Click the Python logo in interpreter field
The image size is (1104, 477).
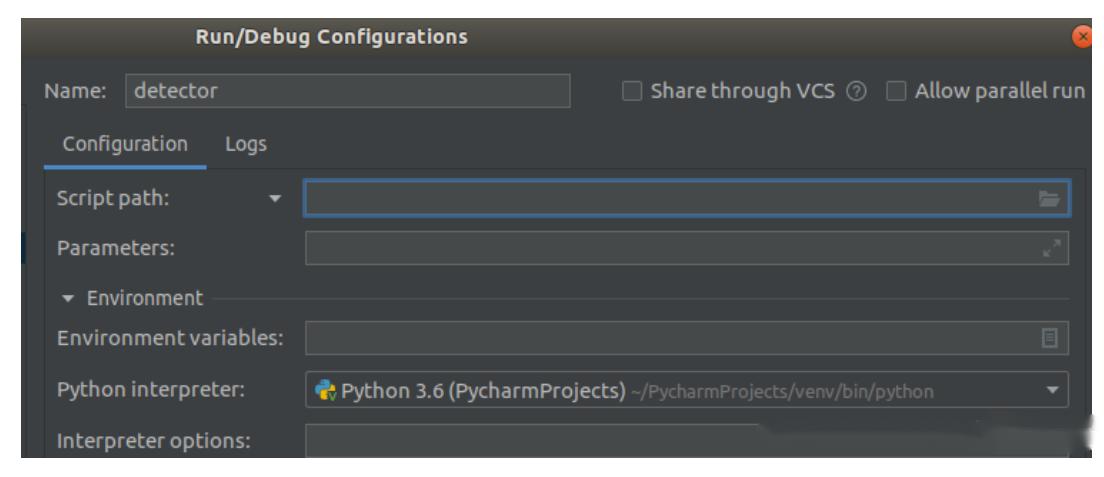click(x=325, y=390)
